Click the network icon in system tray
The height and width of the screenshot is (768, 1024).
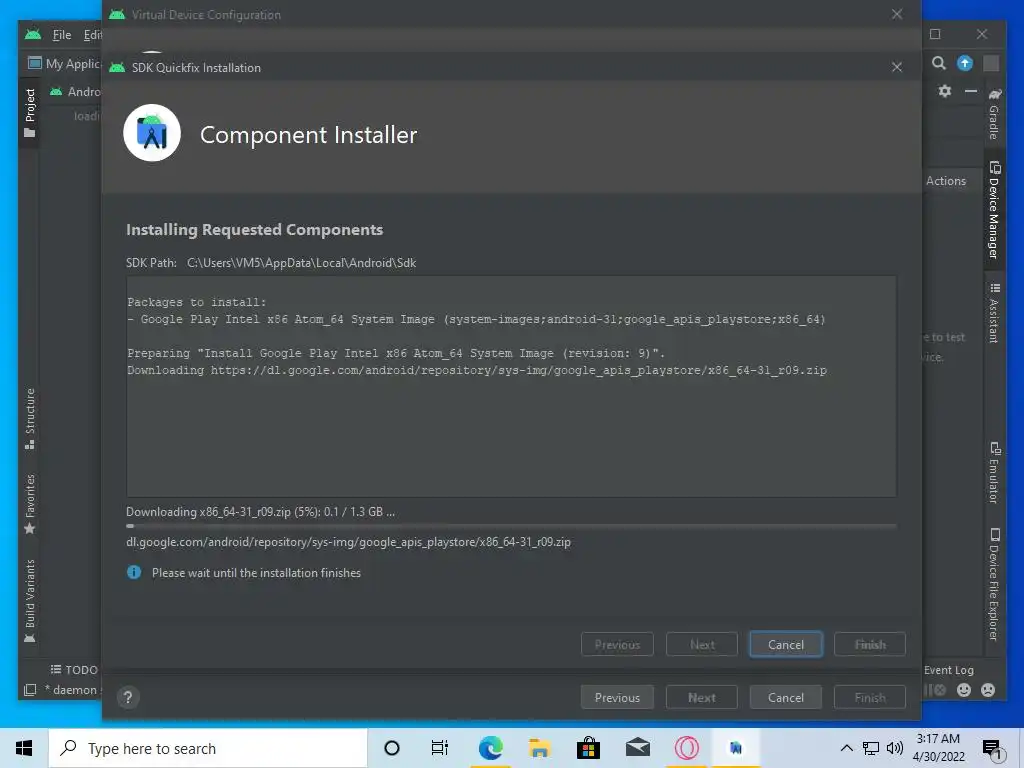(871, 748)
